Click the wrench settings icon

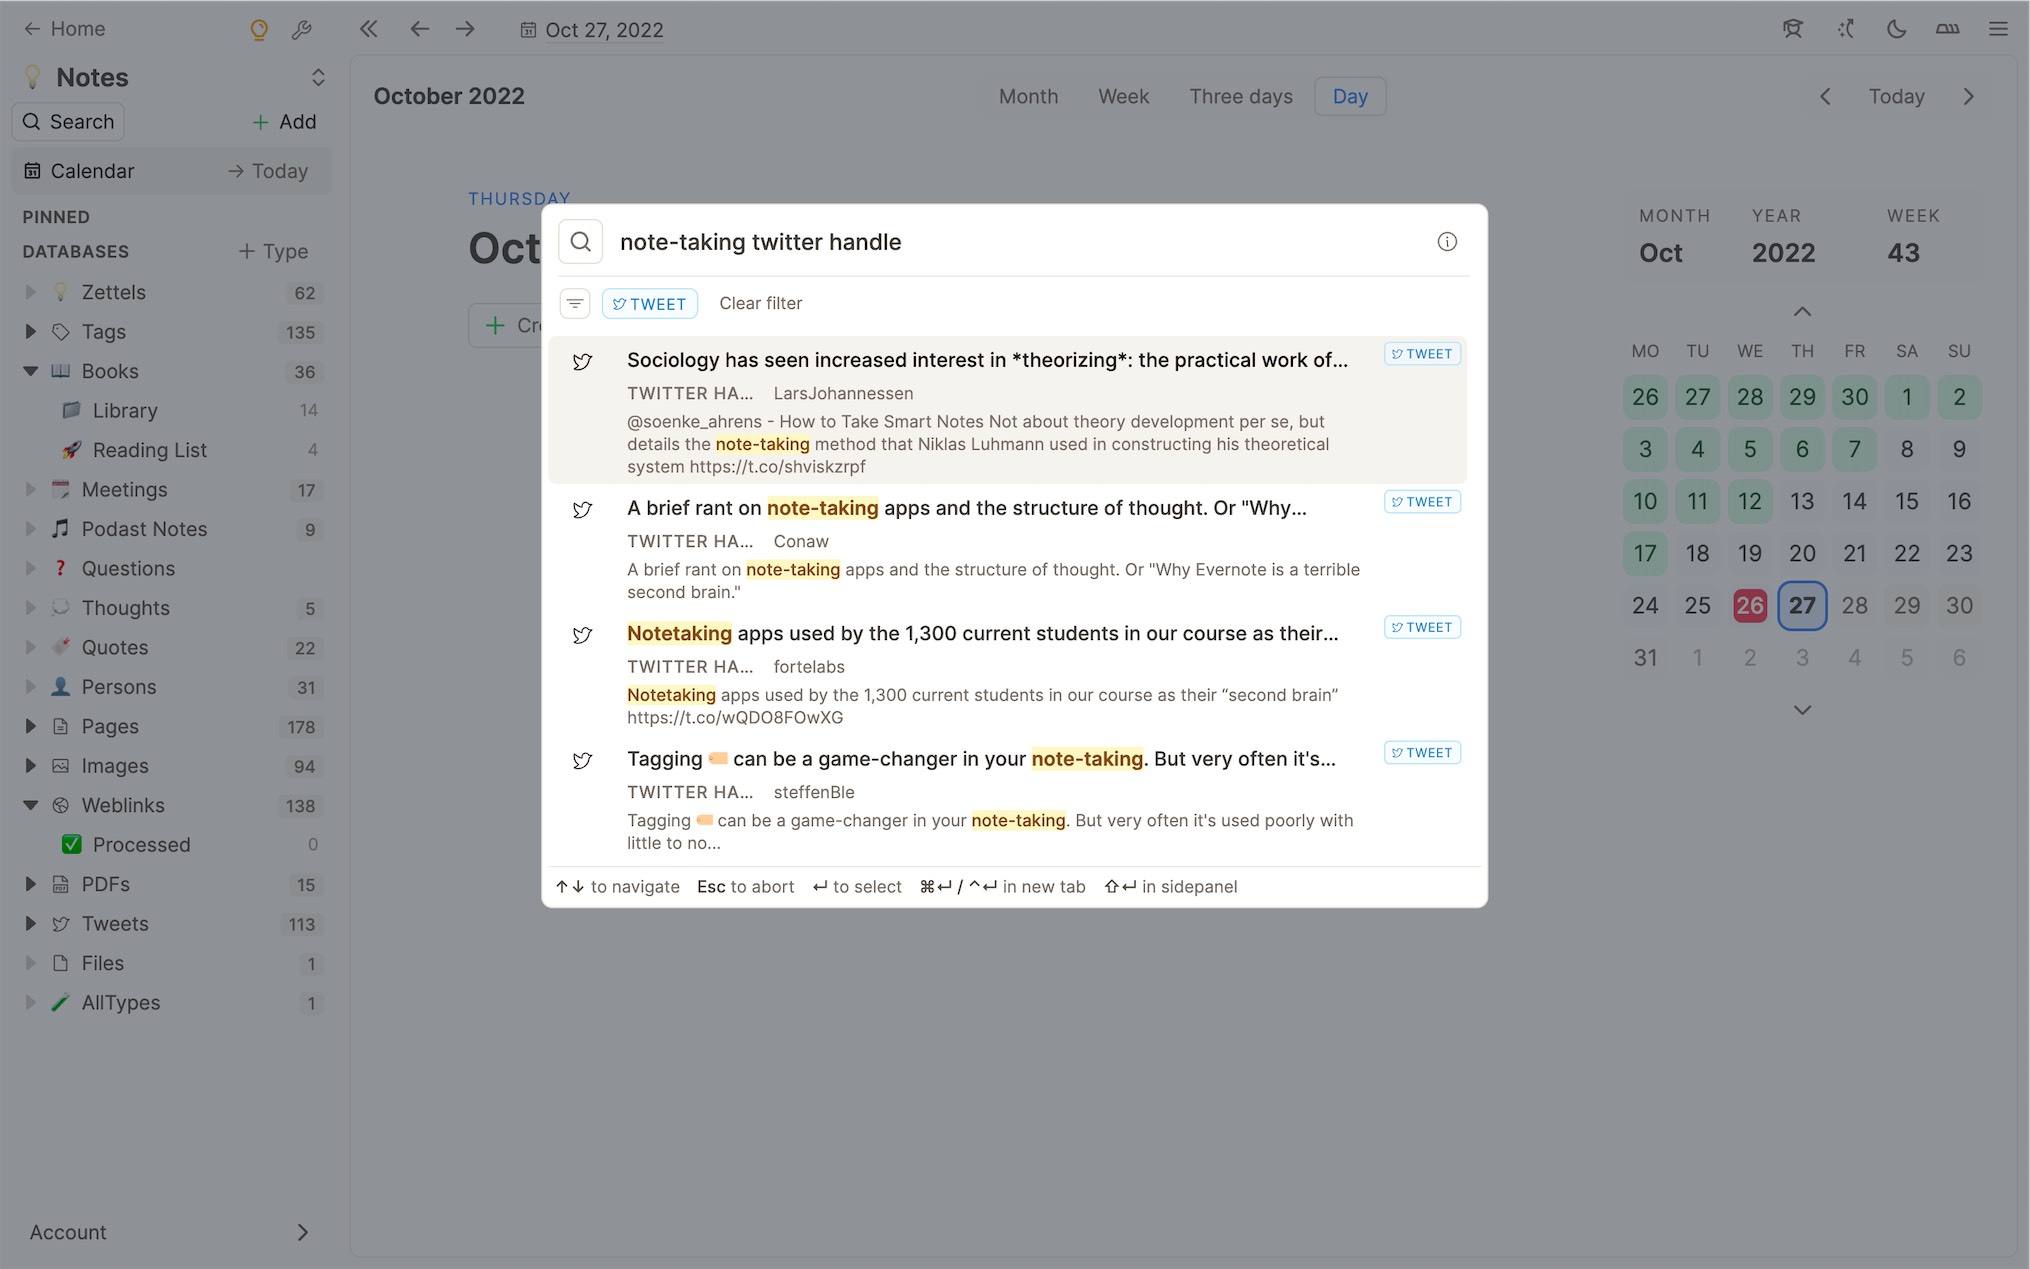(x=301, y=30)
